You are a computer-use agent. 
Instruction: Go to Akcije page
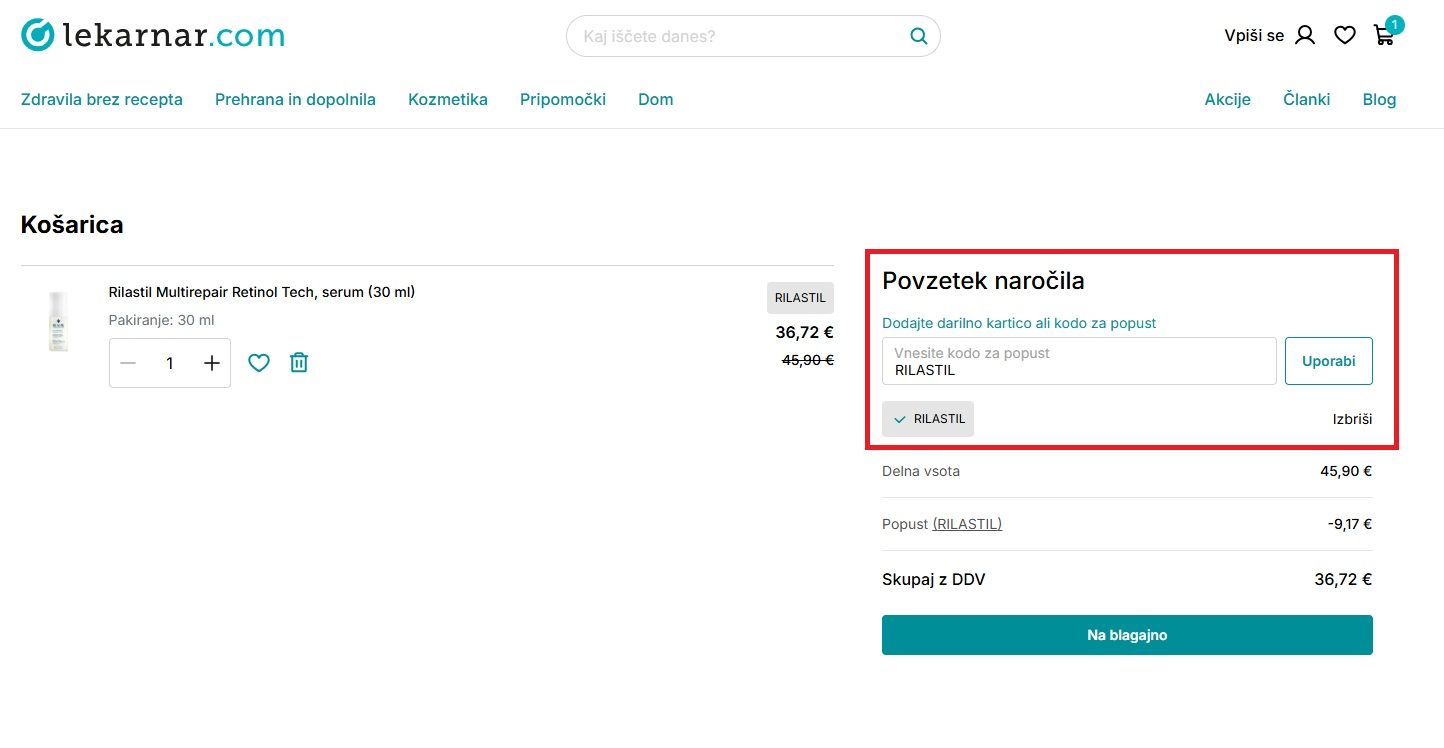1227,99
